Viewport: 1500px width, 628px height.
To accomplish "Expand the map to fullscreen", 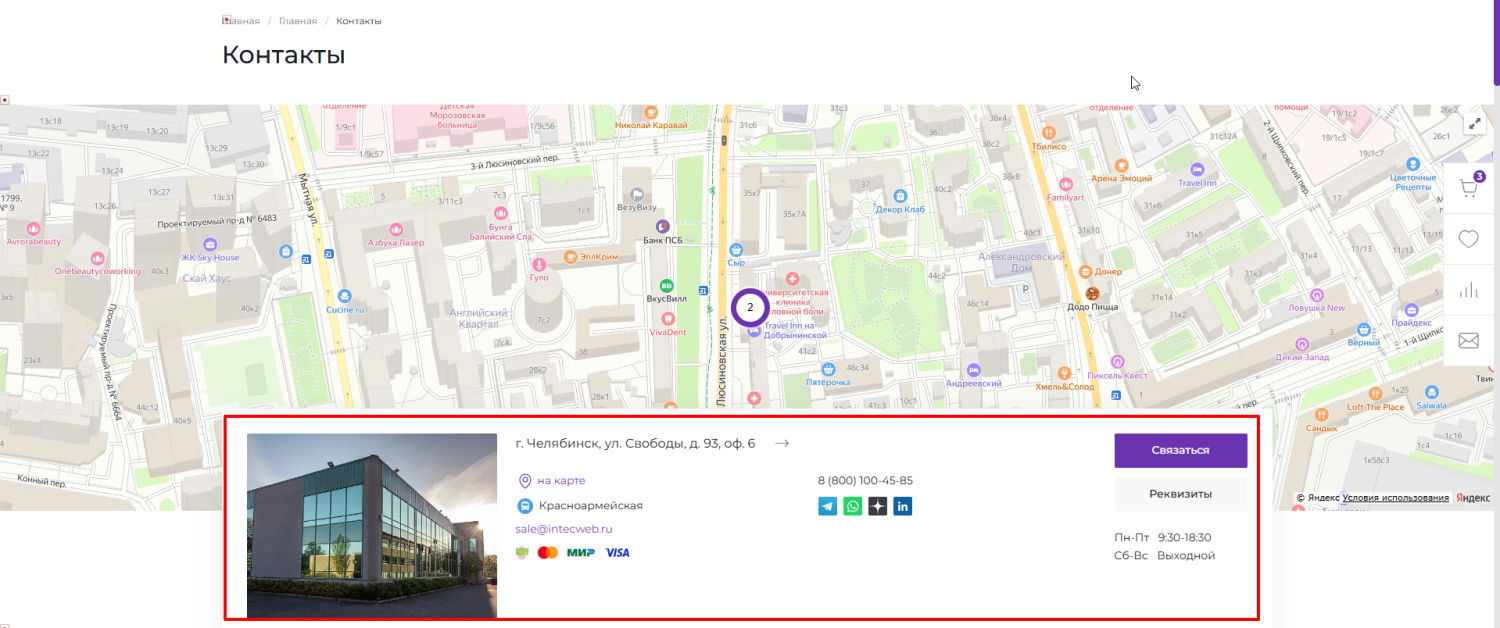I will [x=1475, y=123].
